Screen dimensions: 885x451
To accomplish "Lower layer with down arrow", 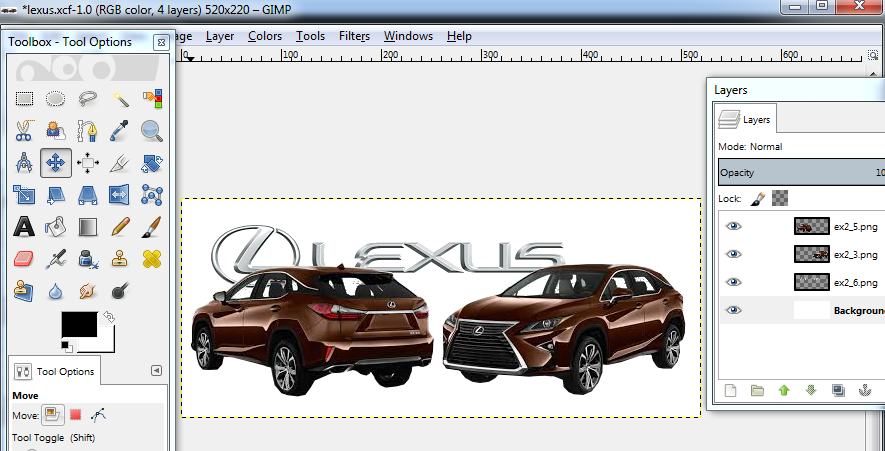I will (810, 390).
